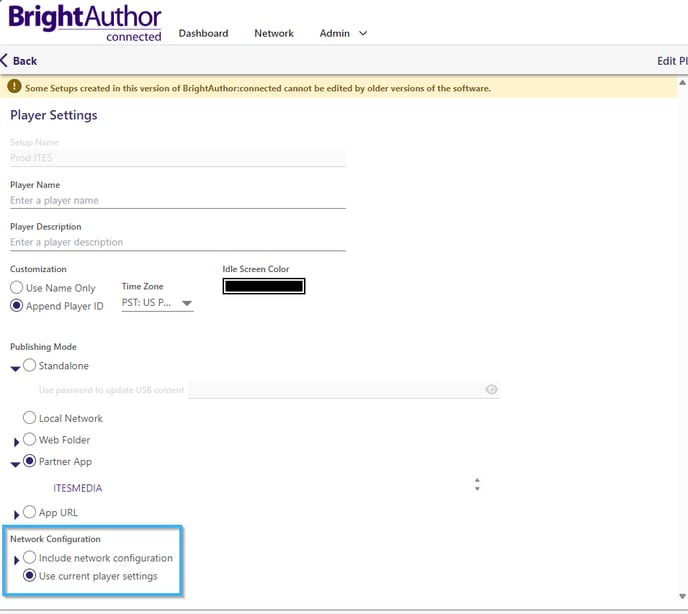Click the scrollbar down arrow
Screen dimensions: 688x614
pyautogui.click(x=682, y=596)
